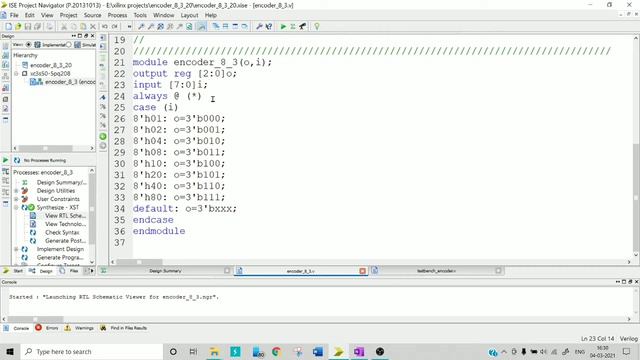Image resolution: width=640 pixels, height=360 pixels.
Task: Open OneNote from the taskbar
Action: 359,351
